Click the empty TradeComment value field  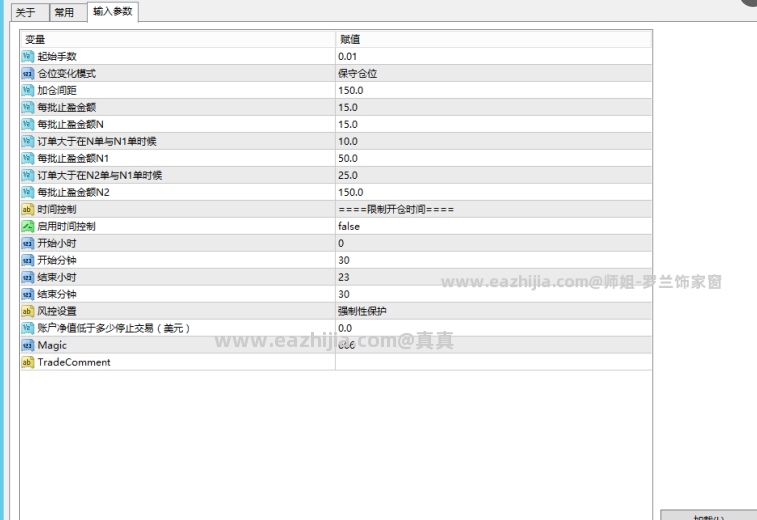(493, 362)
